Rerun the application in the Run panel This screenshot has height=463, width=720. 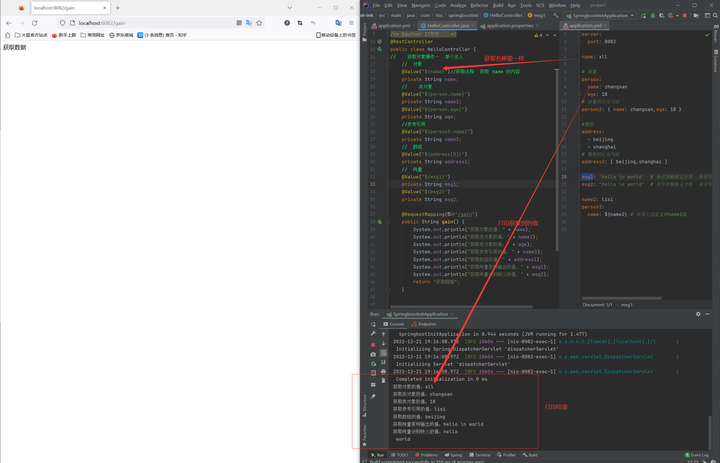[x=373, y=324]
